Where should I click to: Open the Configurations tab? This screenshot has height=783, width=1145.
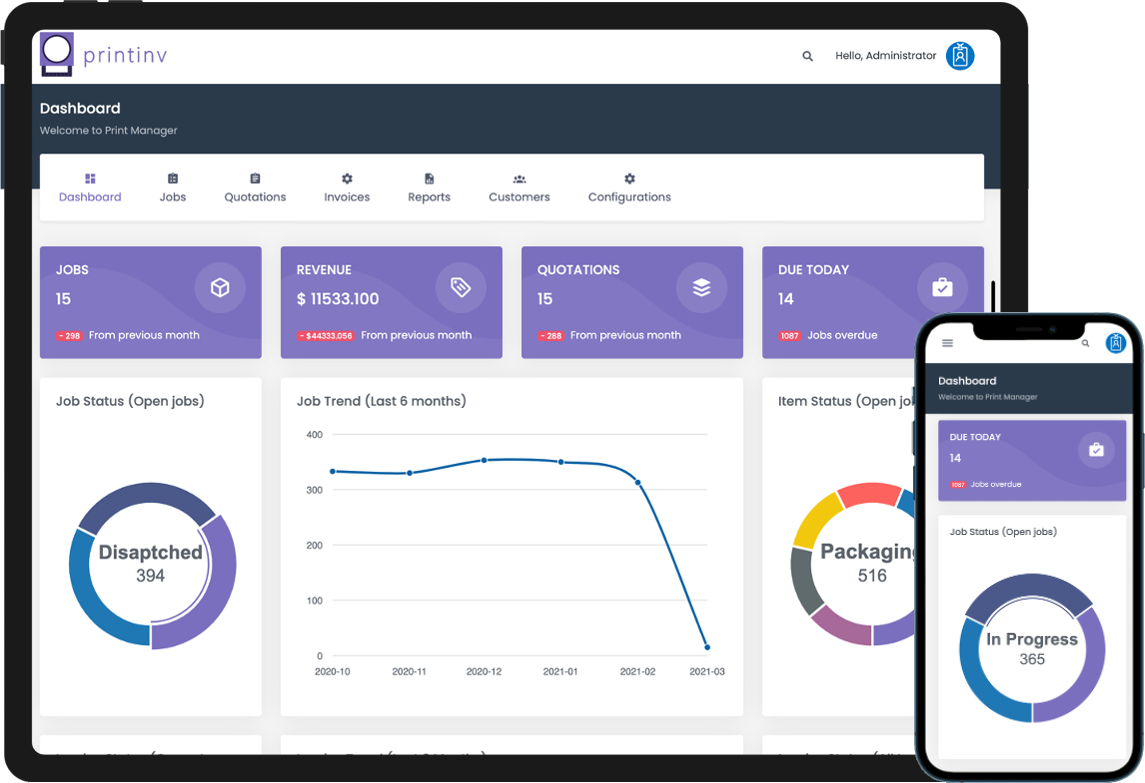(x=629, y=187)
